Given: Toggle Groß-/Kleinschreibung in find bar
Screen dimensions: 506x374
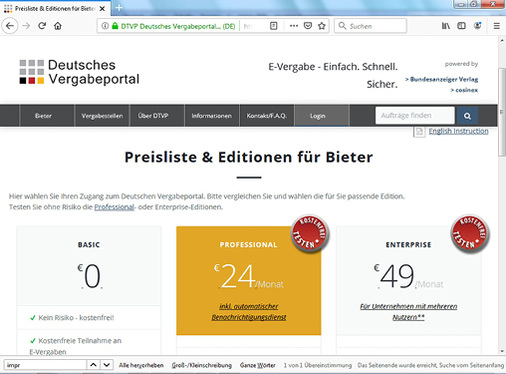Looking at the screenshot, I should (x=202, y=365).
